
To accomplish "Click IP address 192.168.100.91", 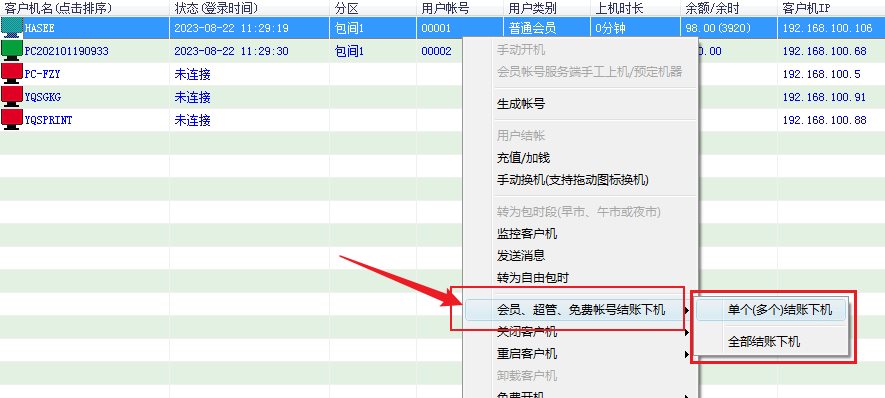I will [x=825, y=98].
